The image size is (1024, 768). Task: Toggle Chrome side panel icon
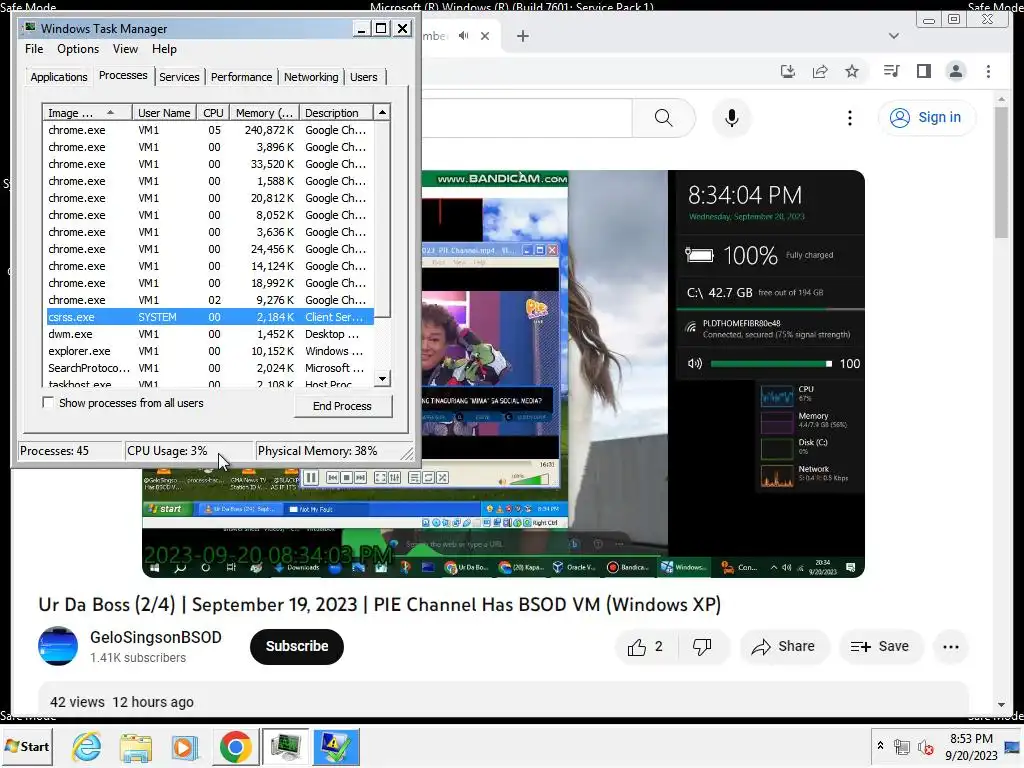point(923,71)
